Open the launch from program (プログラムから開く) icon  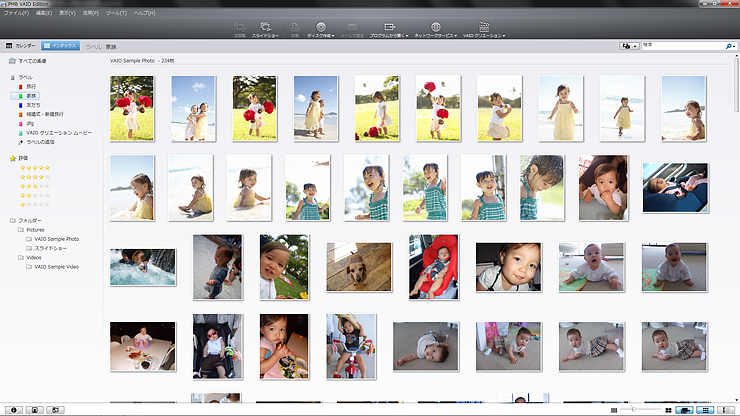(388, 29)
